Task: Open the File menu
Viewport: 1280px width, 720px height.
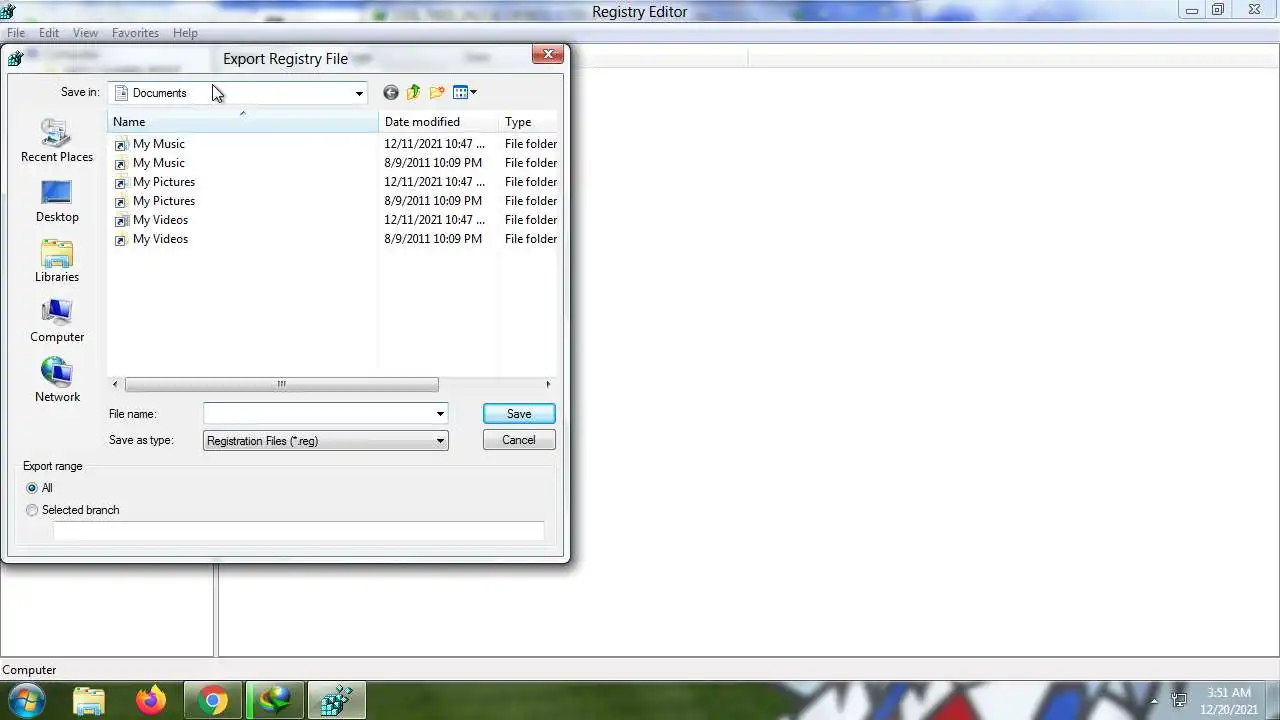Action: [x=16, y=33]
